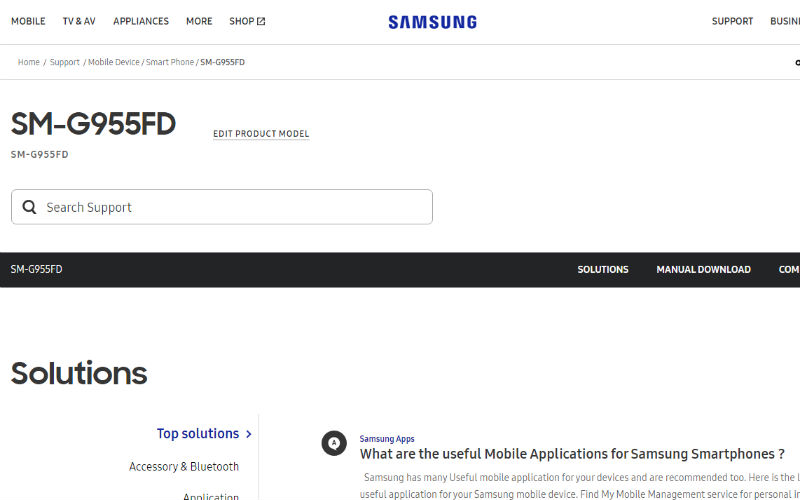This screenshot has height=500, width=800.
Task: Switch to the MANUAL DOWNLOAD tab
Action: (703, 269)
